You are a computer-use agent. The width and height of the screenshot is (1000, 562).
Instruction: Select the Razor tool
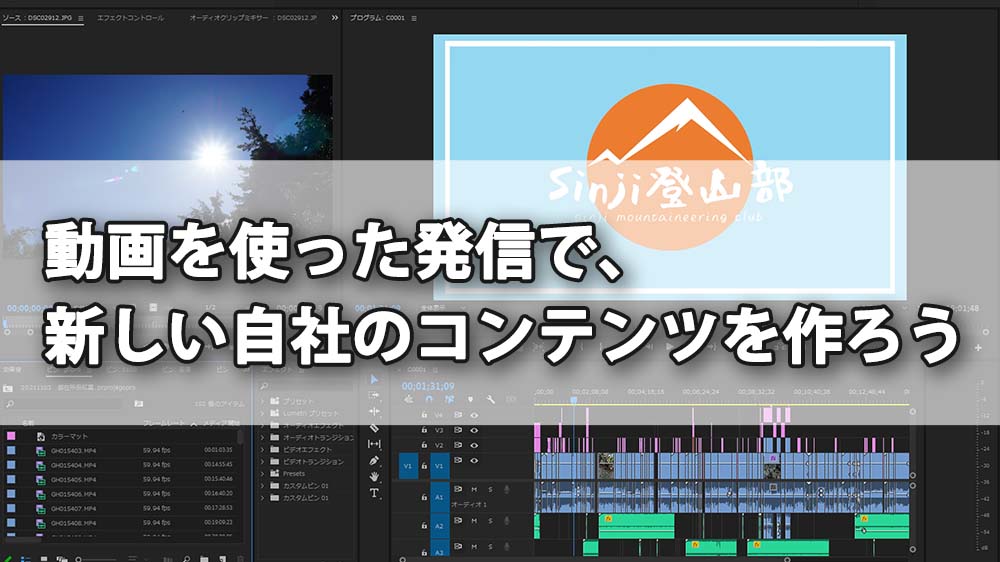[374, 428]
